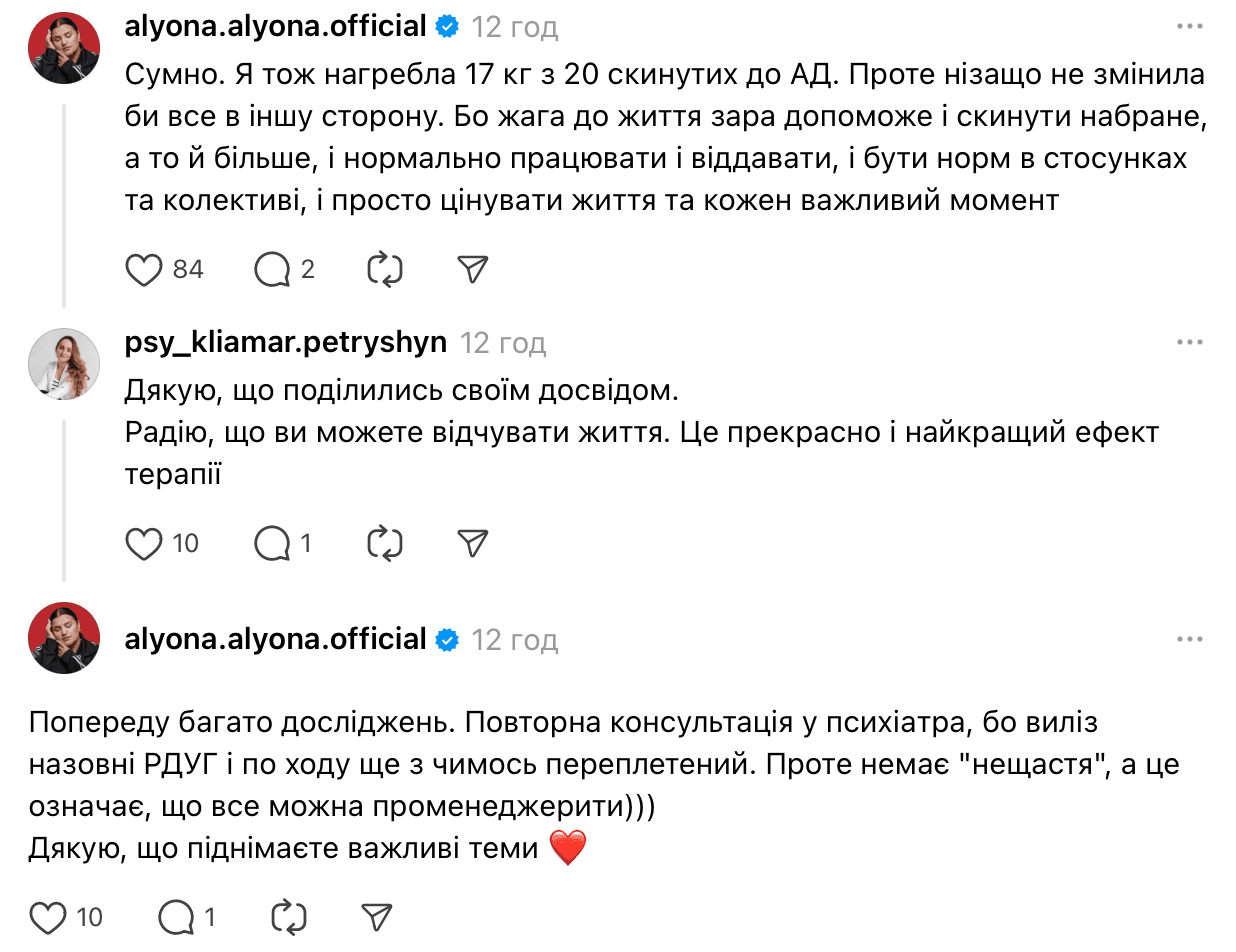Like the last post about РДУГ
Image resolution: width=1236 pixels, height=952 pixels.
[x=49, y=917]
